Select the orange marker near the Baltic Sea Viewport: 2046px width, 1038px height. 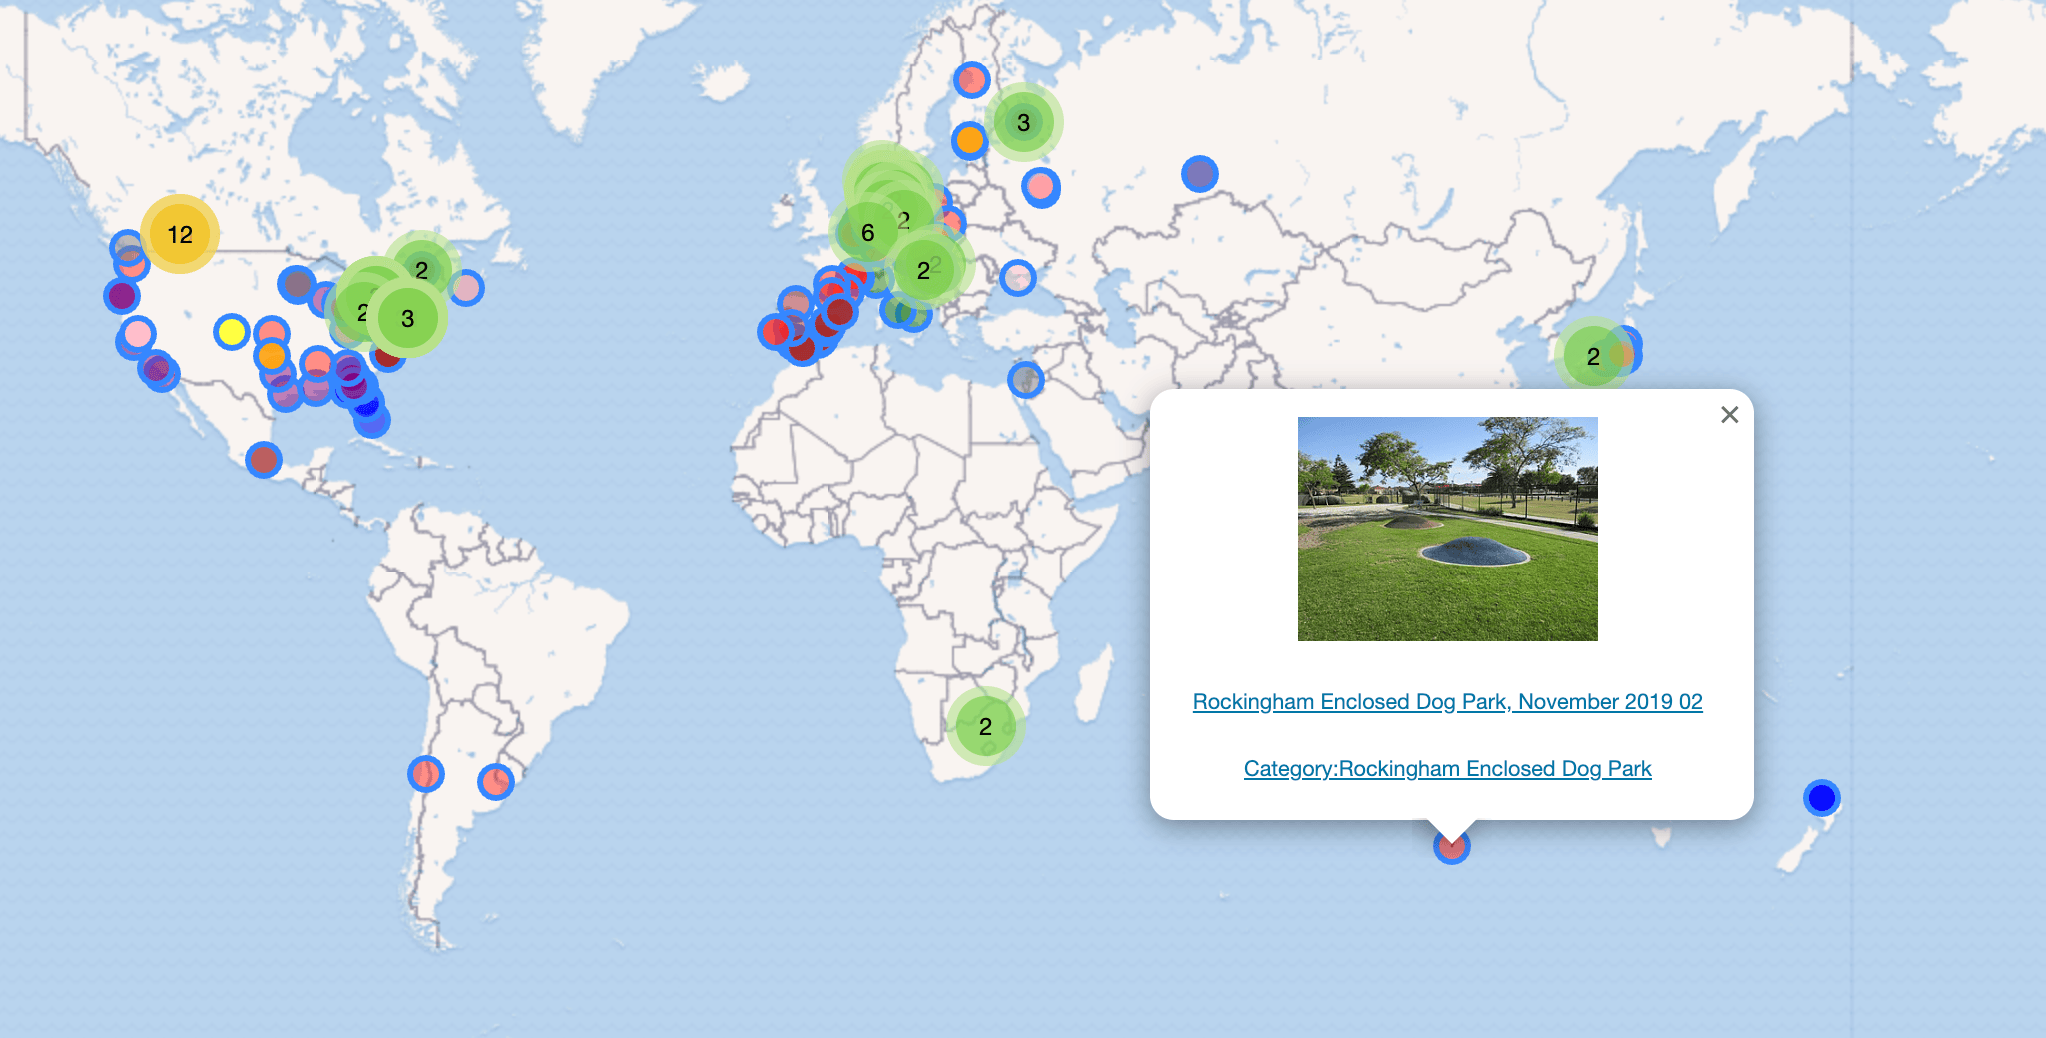pyautogui.click(x=969, y=140)
